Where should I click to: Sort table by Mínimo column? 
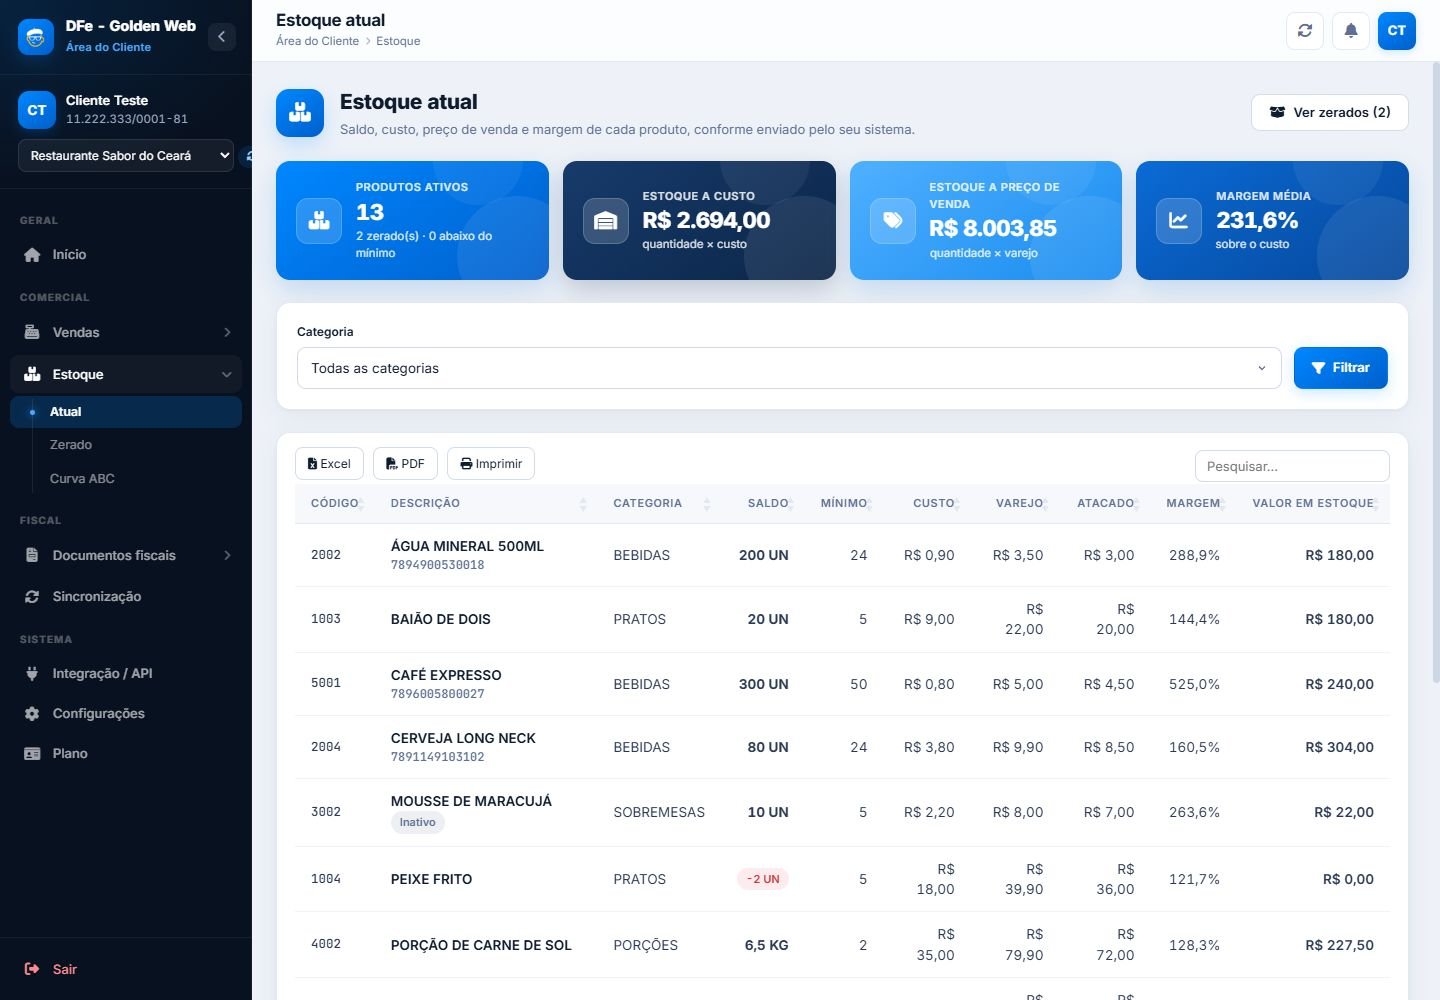coord(844,503)
